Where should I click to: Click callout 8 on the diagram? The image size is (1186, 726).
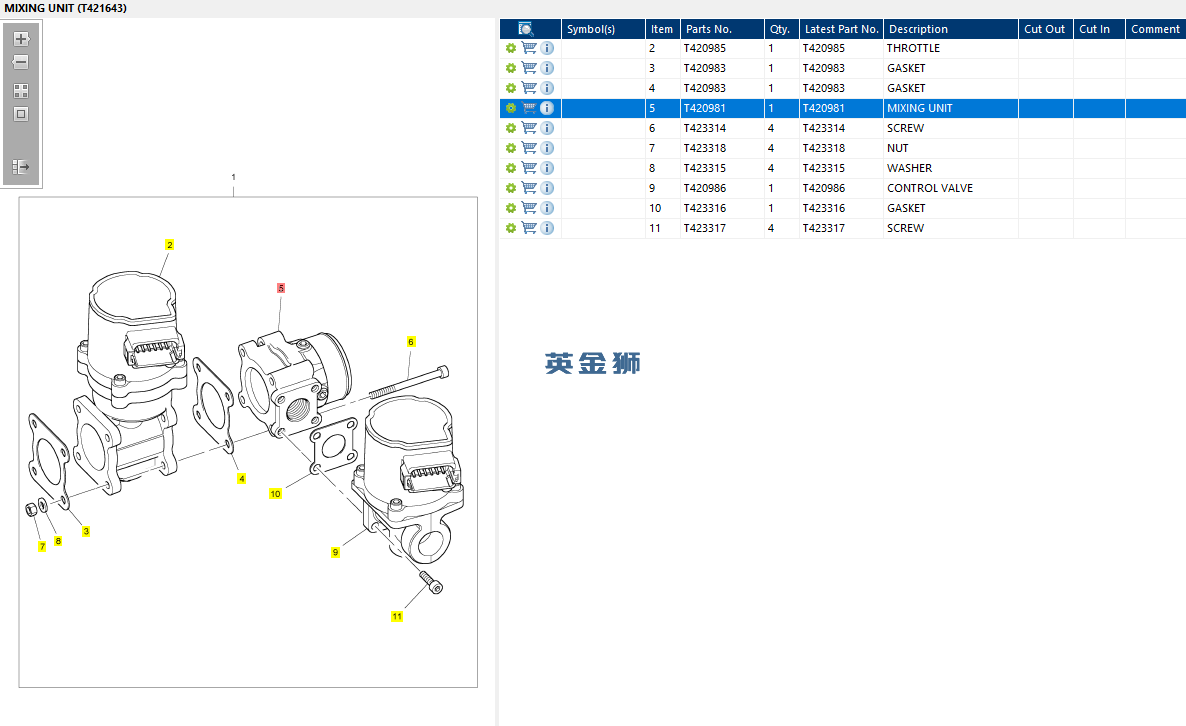(x=58, y=541)
